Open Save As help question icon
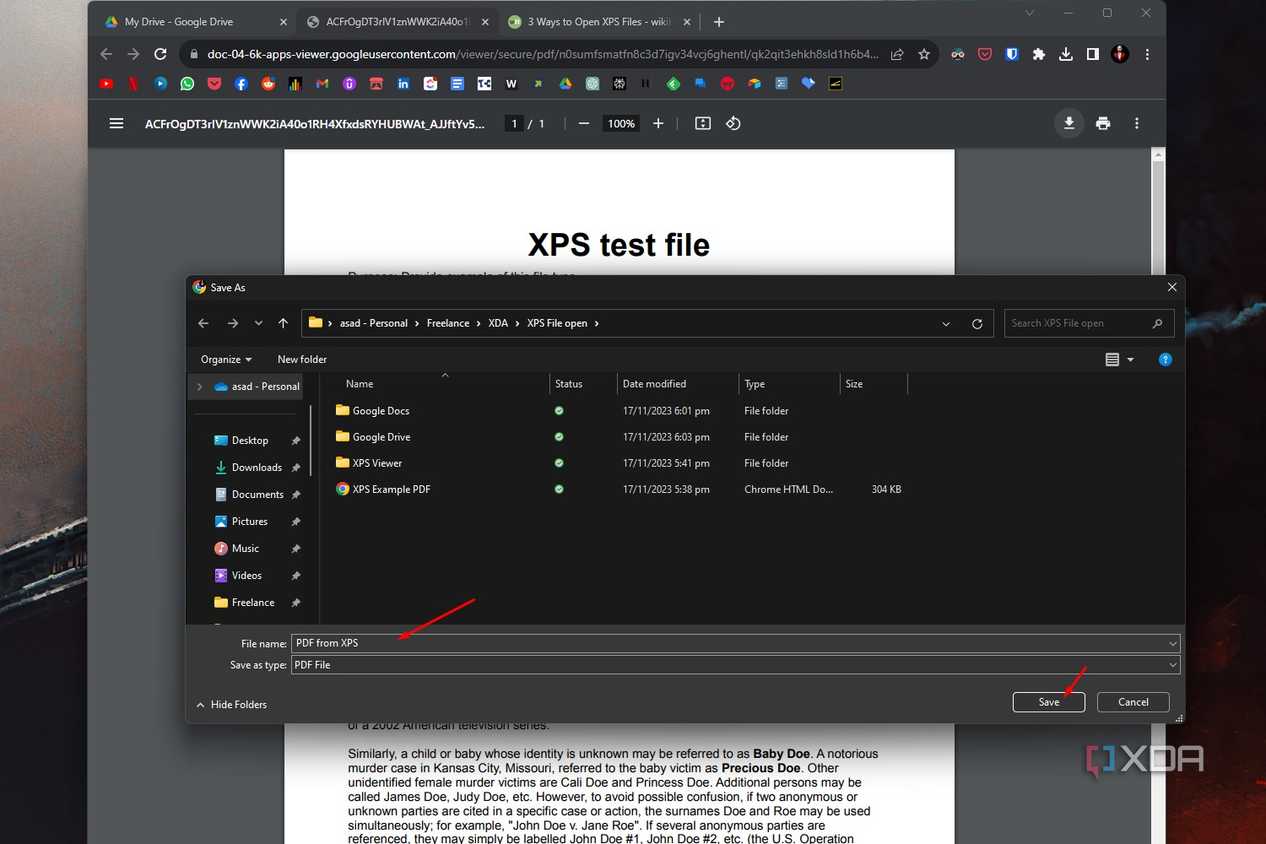1266x844 pixels. 1165,359
